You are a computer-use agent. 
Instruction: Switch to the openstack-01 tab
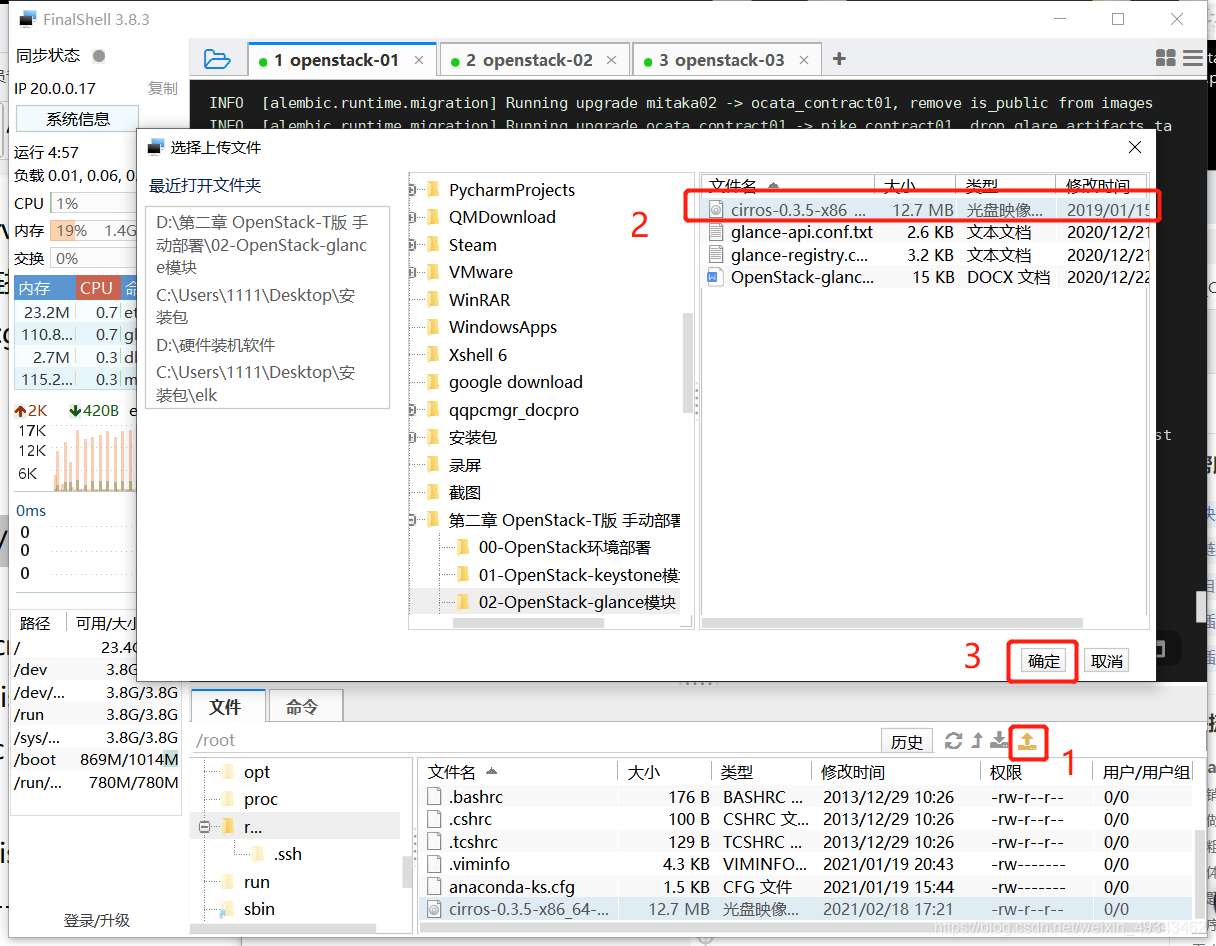point(342,60)
